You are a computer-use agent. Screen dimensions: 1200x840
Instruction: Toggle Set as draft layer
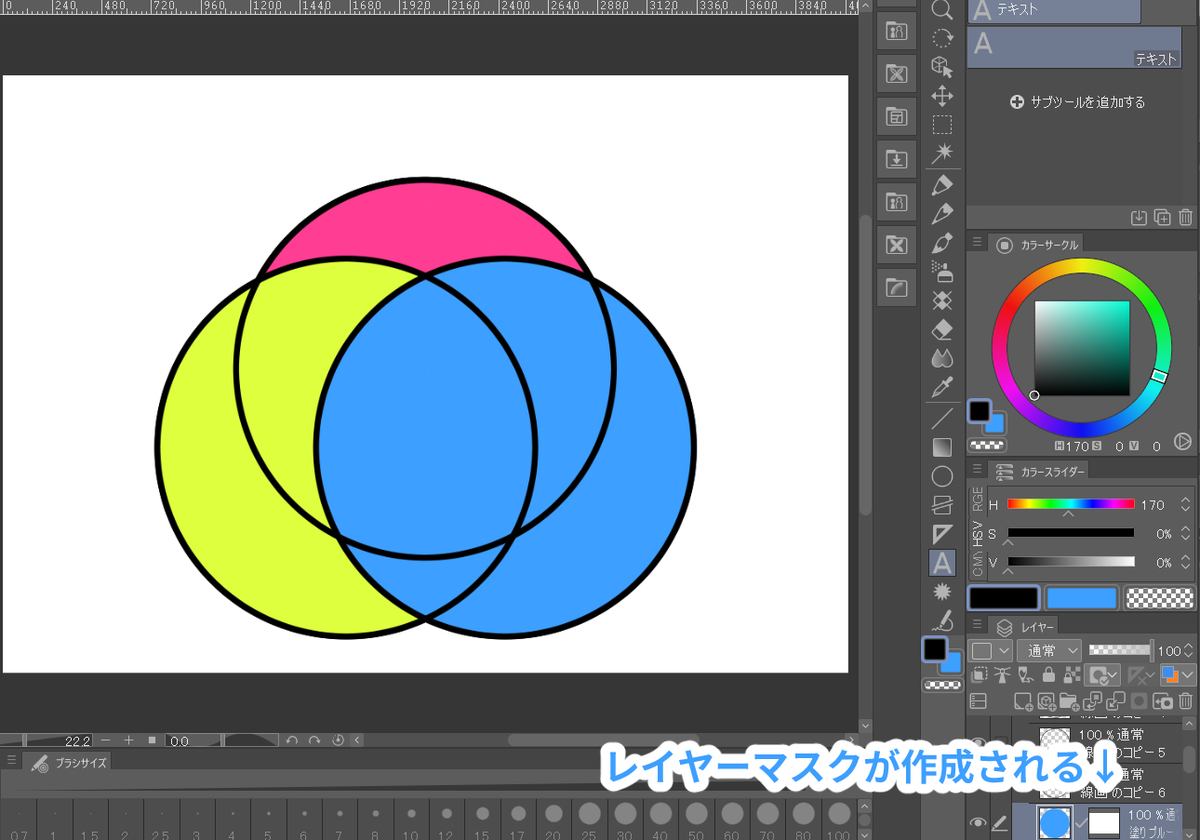(x=1026, y=675)
